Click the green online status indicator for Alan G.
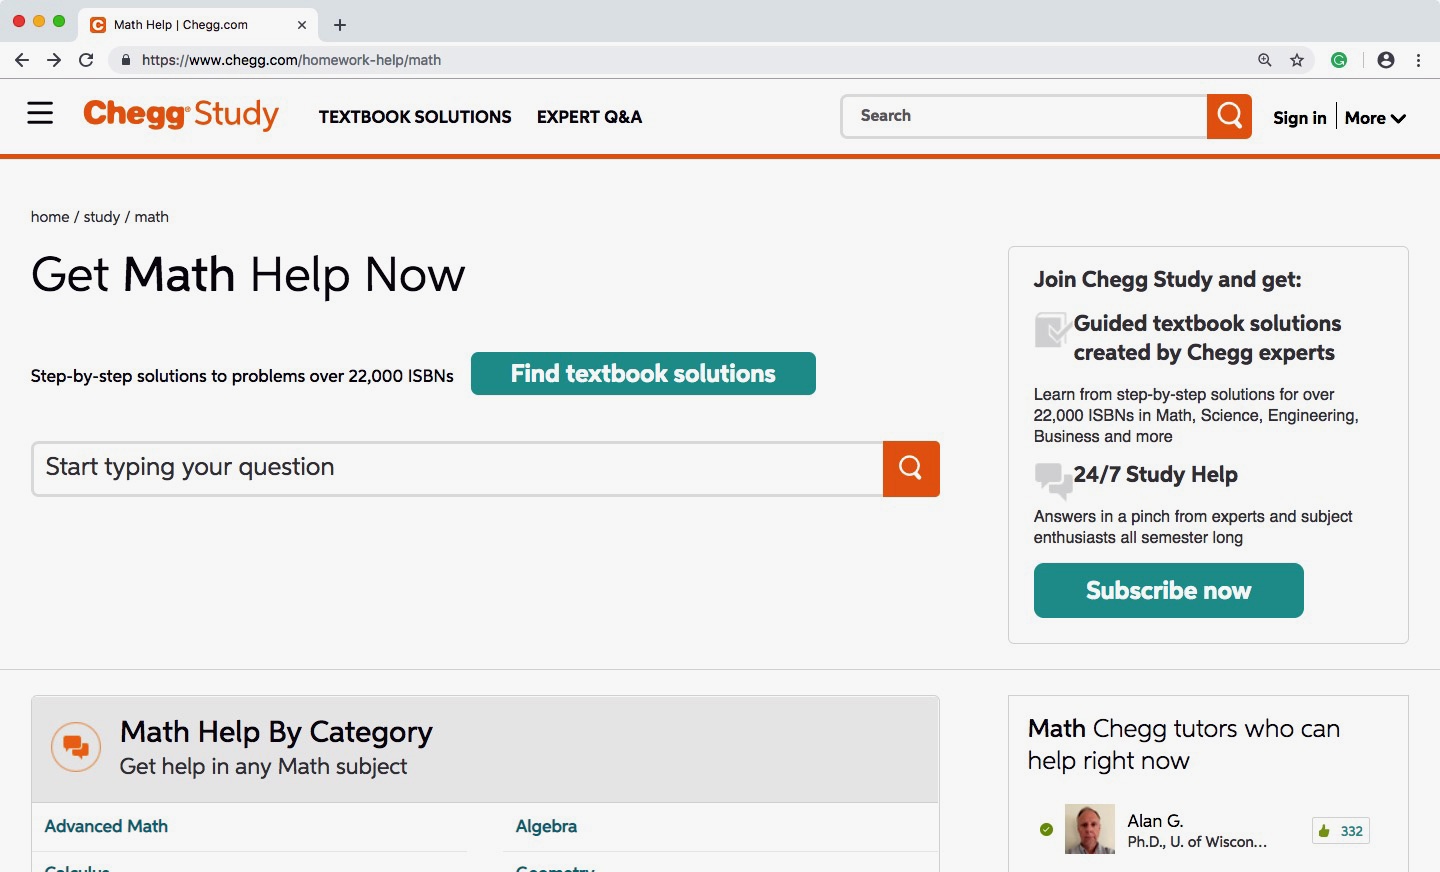Image resolution: width=1440 pixels, height=872 pixels. [x=1046, y=829]
